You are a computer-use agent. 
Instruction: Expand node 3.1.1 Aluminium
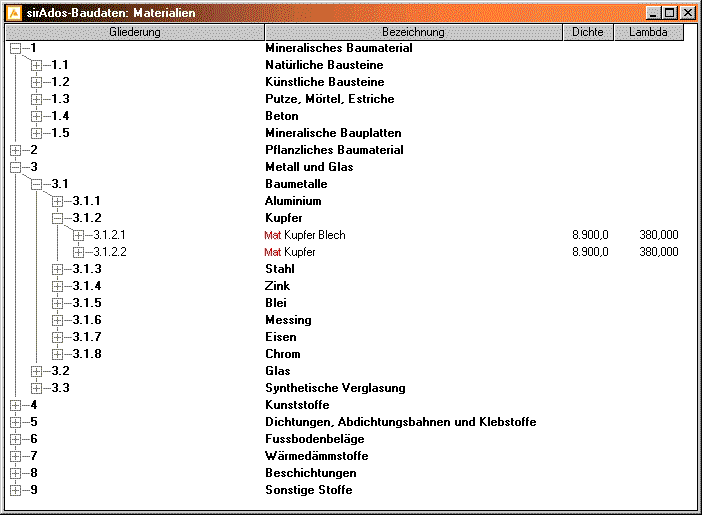point(58,201)
